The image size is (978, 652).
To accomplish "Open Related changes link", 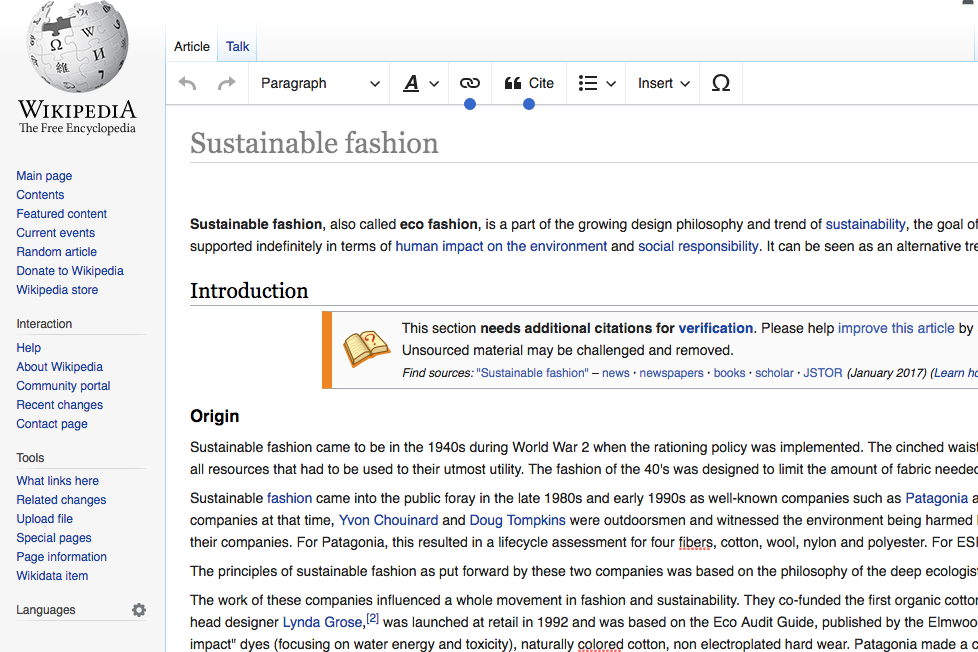I will (x=61, y=500).
